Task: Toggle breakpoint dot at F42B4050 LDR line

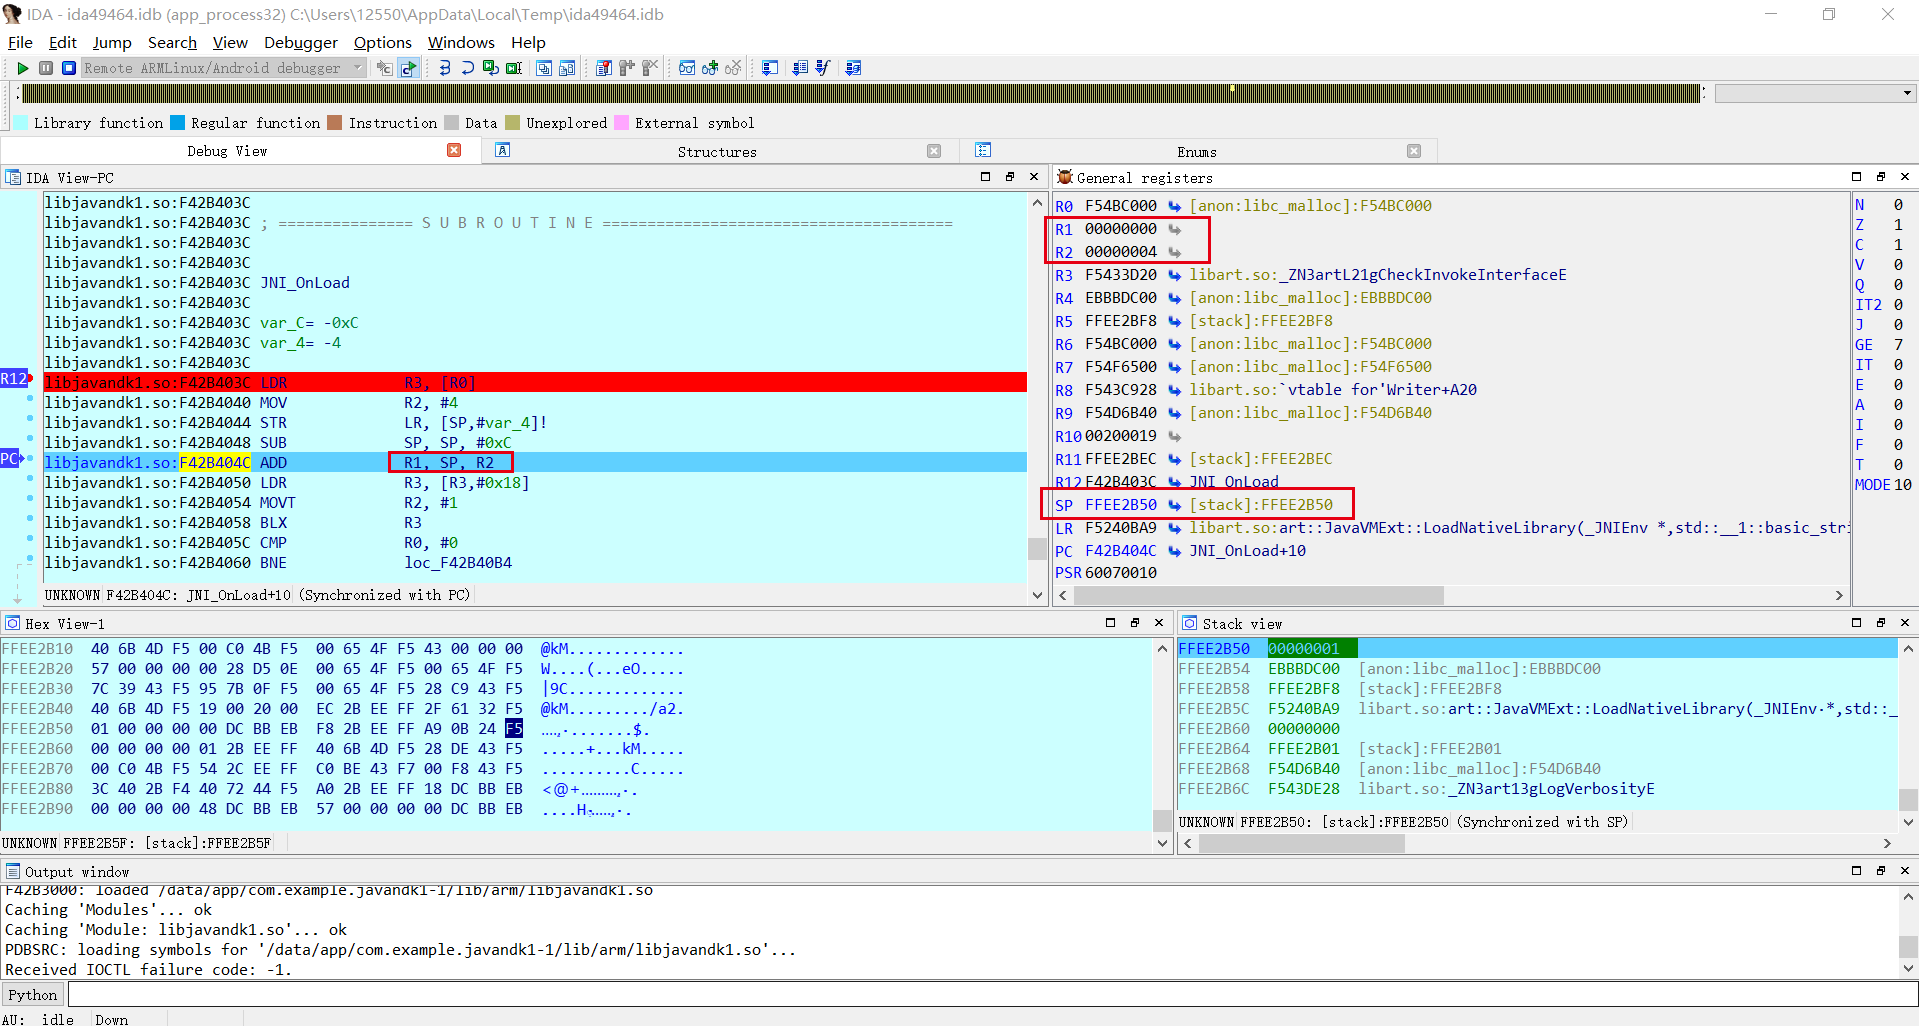Action: tap(30, 479)
